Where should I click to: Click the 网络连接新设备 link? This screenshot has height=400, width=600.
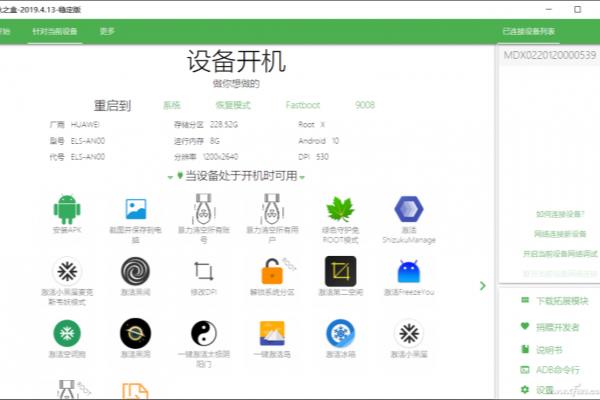(x=560, y=233)
